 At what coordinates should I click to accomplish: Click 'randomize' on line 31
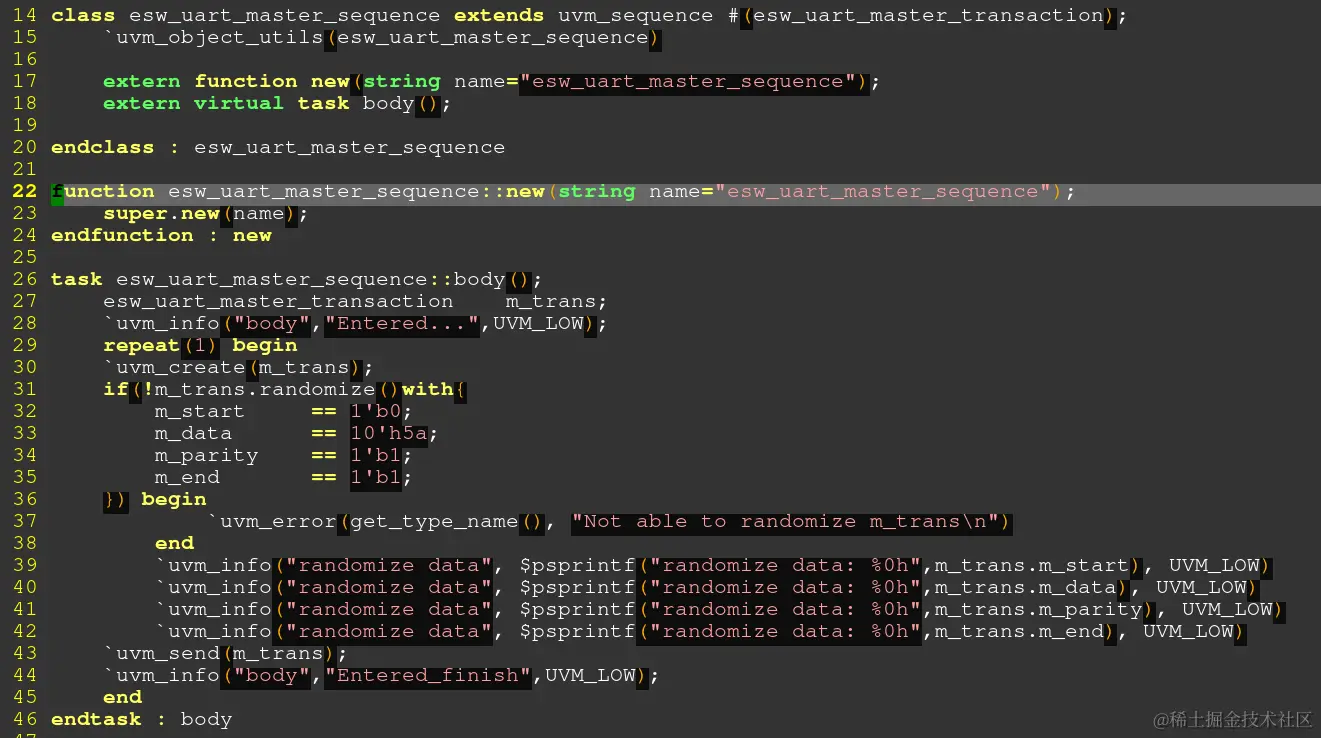click(317, 390)
